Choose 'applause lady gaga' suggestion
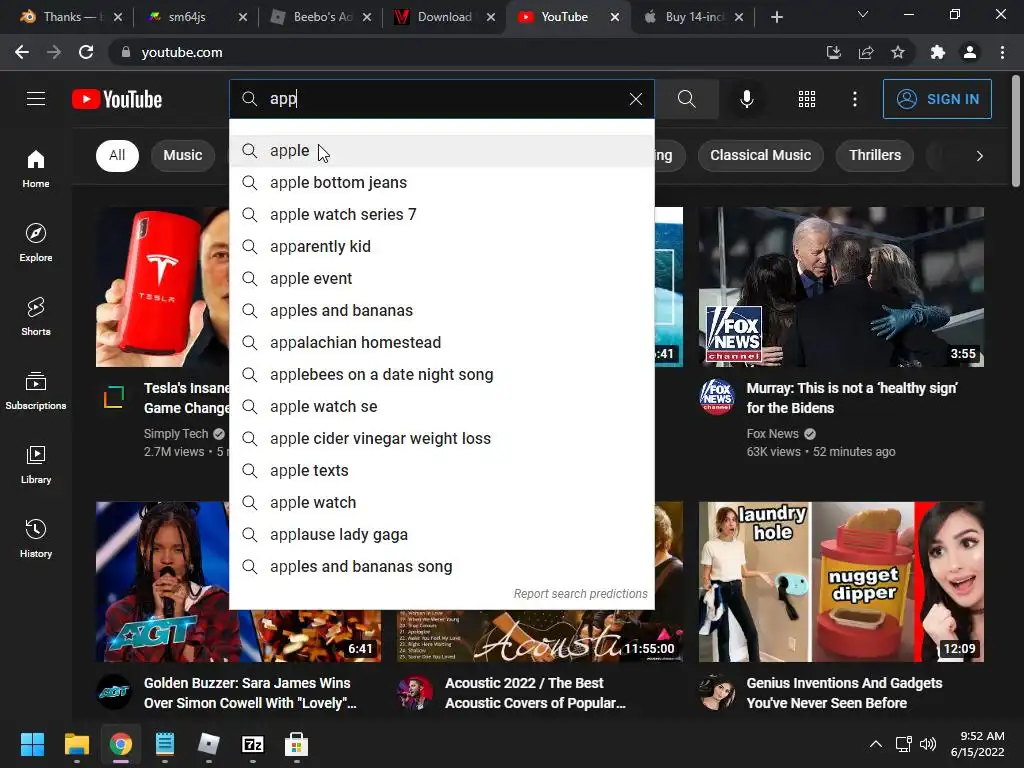The height and width of the screenshot is (768, 1024). [x=442, y=535]
